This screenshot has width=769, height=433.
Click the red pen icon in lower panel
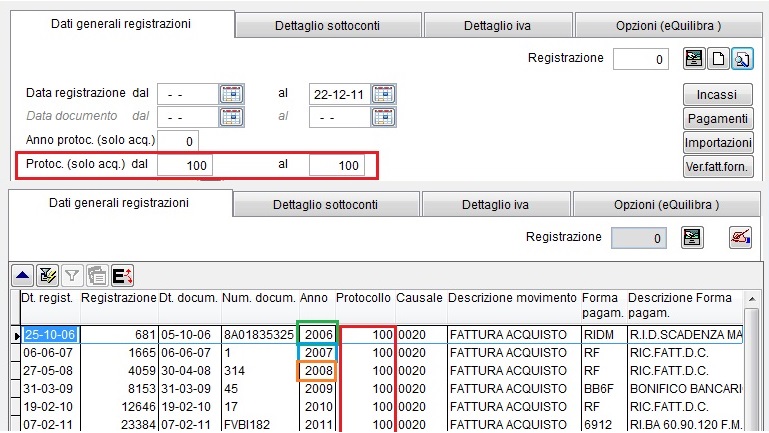[740, 238]
